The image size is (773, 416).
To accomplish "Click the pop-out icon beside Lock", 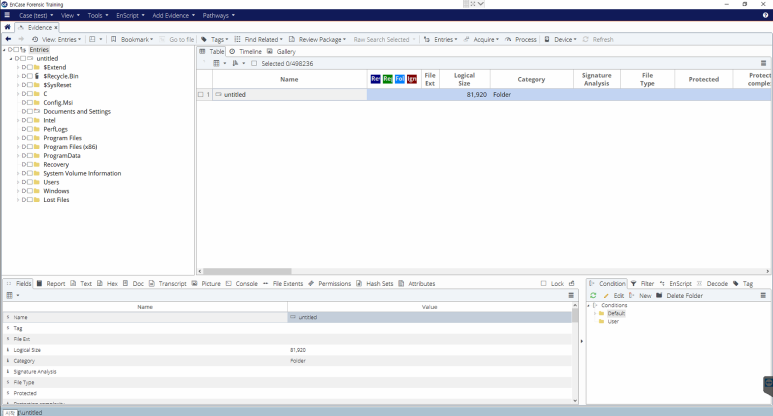I will [x=572, y=283].
